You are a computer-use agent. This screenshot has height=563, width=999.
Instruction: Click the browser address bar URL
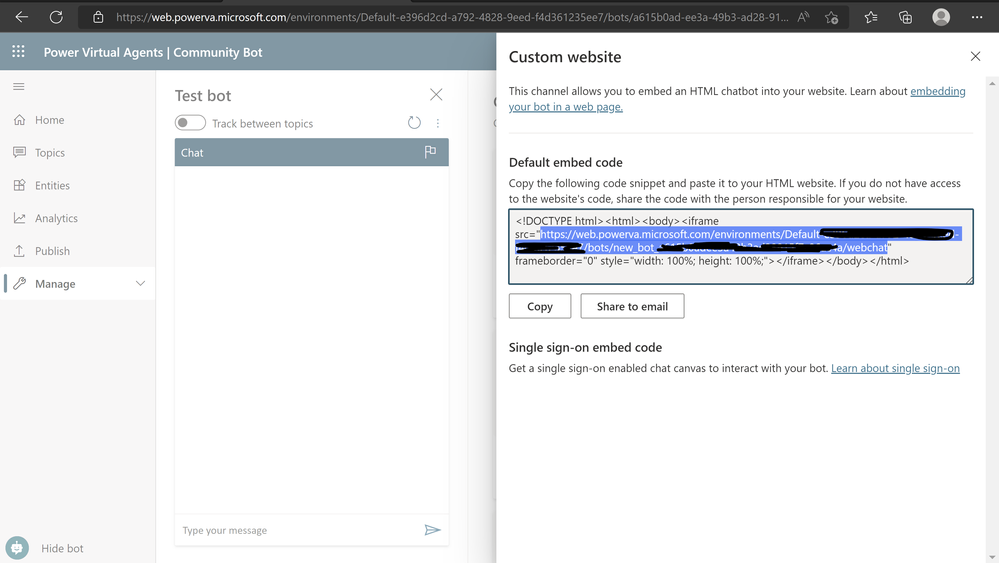pos(452,17)
